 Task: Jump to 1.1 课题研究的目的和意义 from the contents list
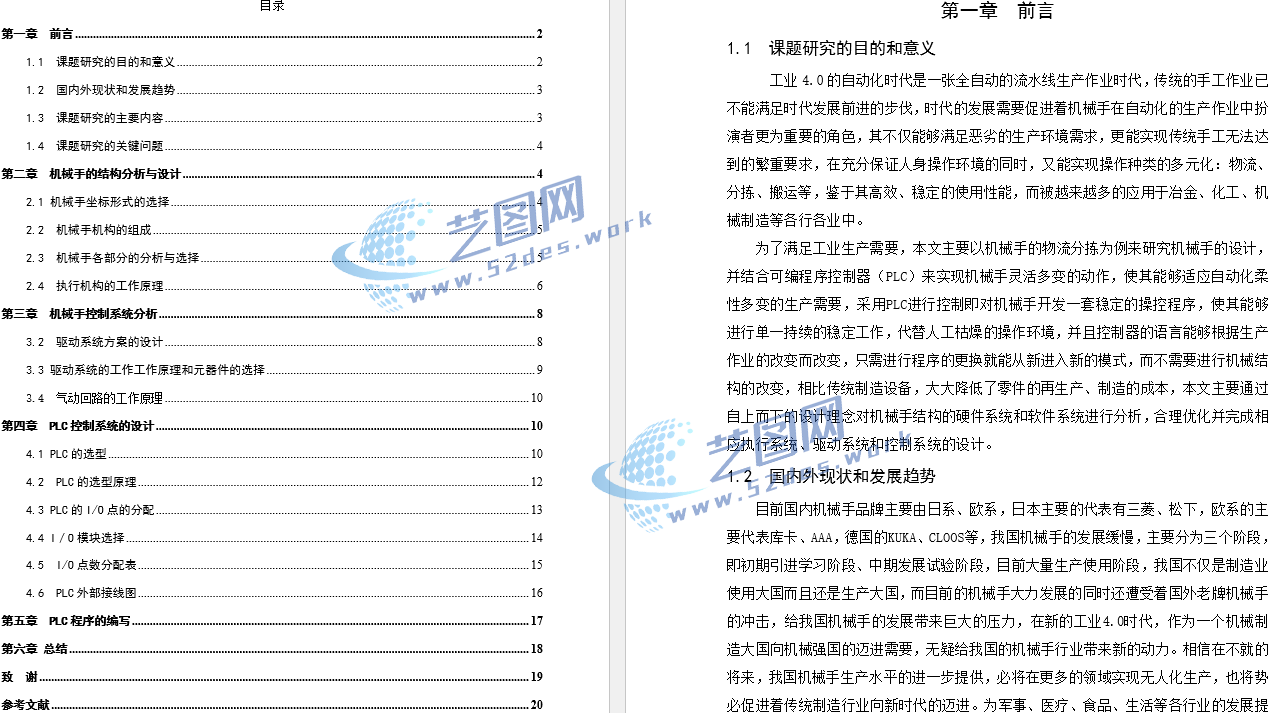[284, 62]
